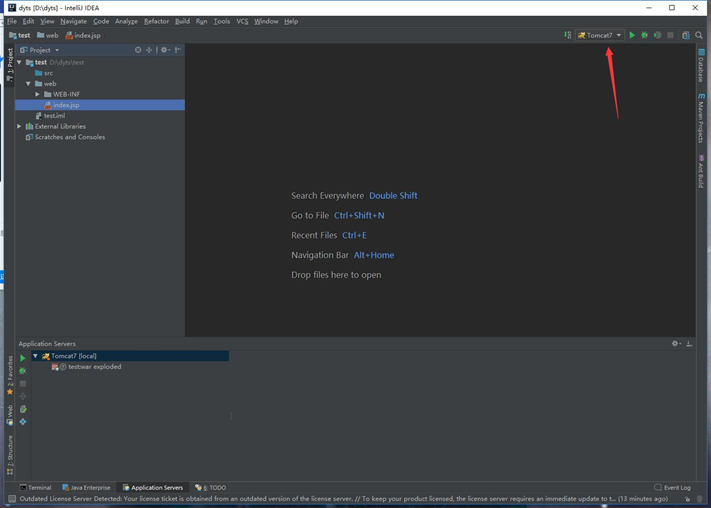Click the web breadcrumb in the navigation bar
Screen dimensions: 711x508
tap(48, 35)
